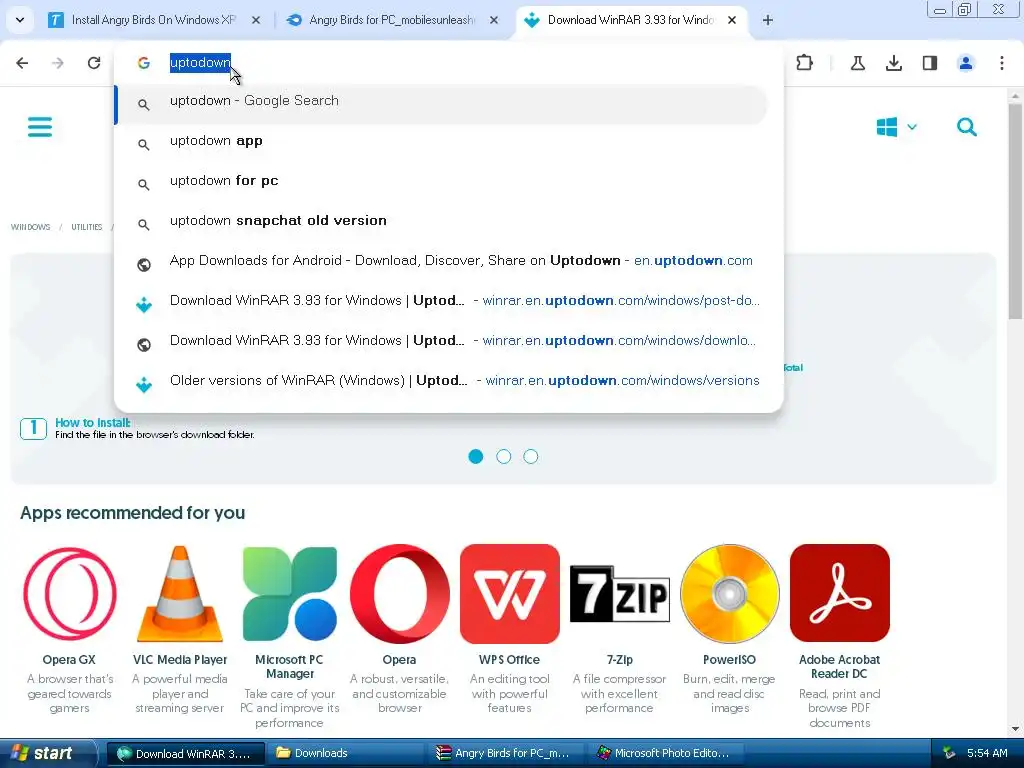Click the VLC Media Player title link
Viewport: 1024px width, 768px height.
tap(180, 660)
